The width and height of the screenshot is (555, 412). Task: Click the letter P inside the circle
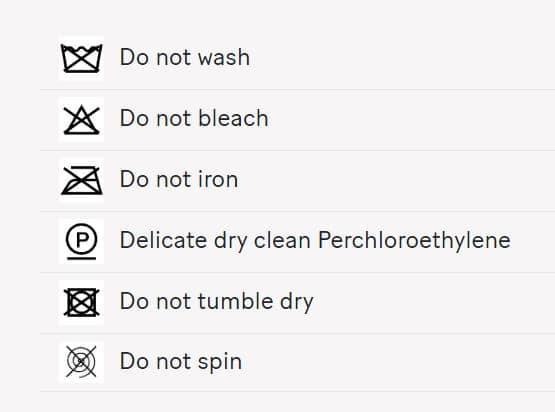click(82, 239)
